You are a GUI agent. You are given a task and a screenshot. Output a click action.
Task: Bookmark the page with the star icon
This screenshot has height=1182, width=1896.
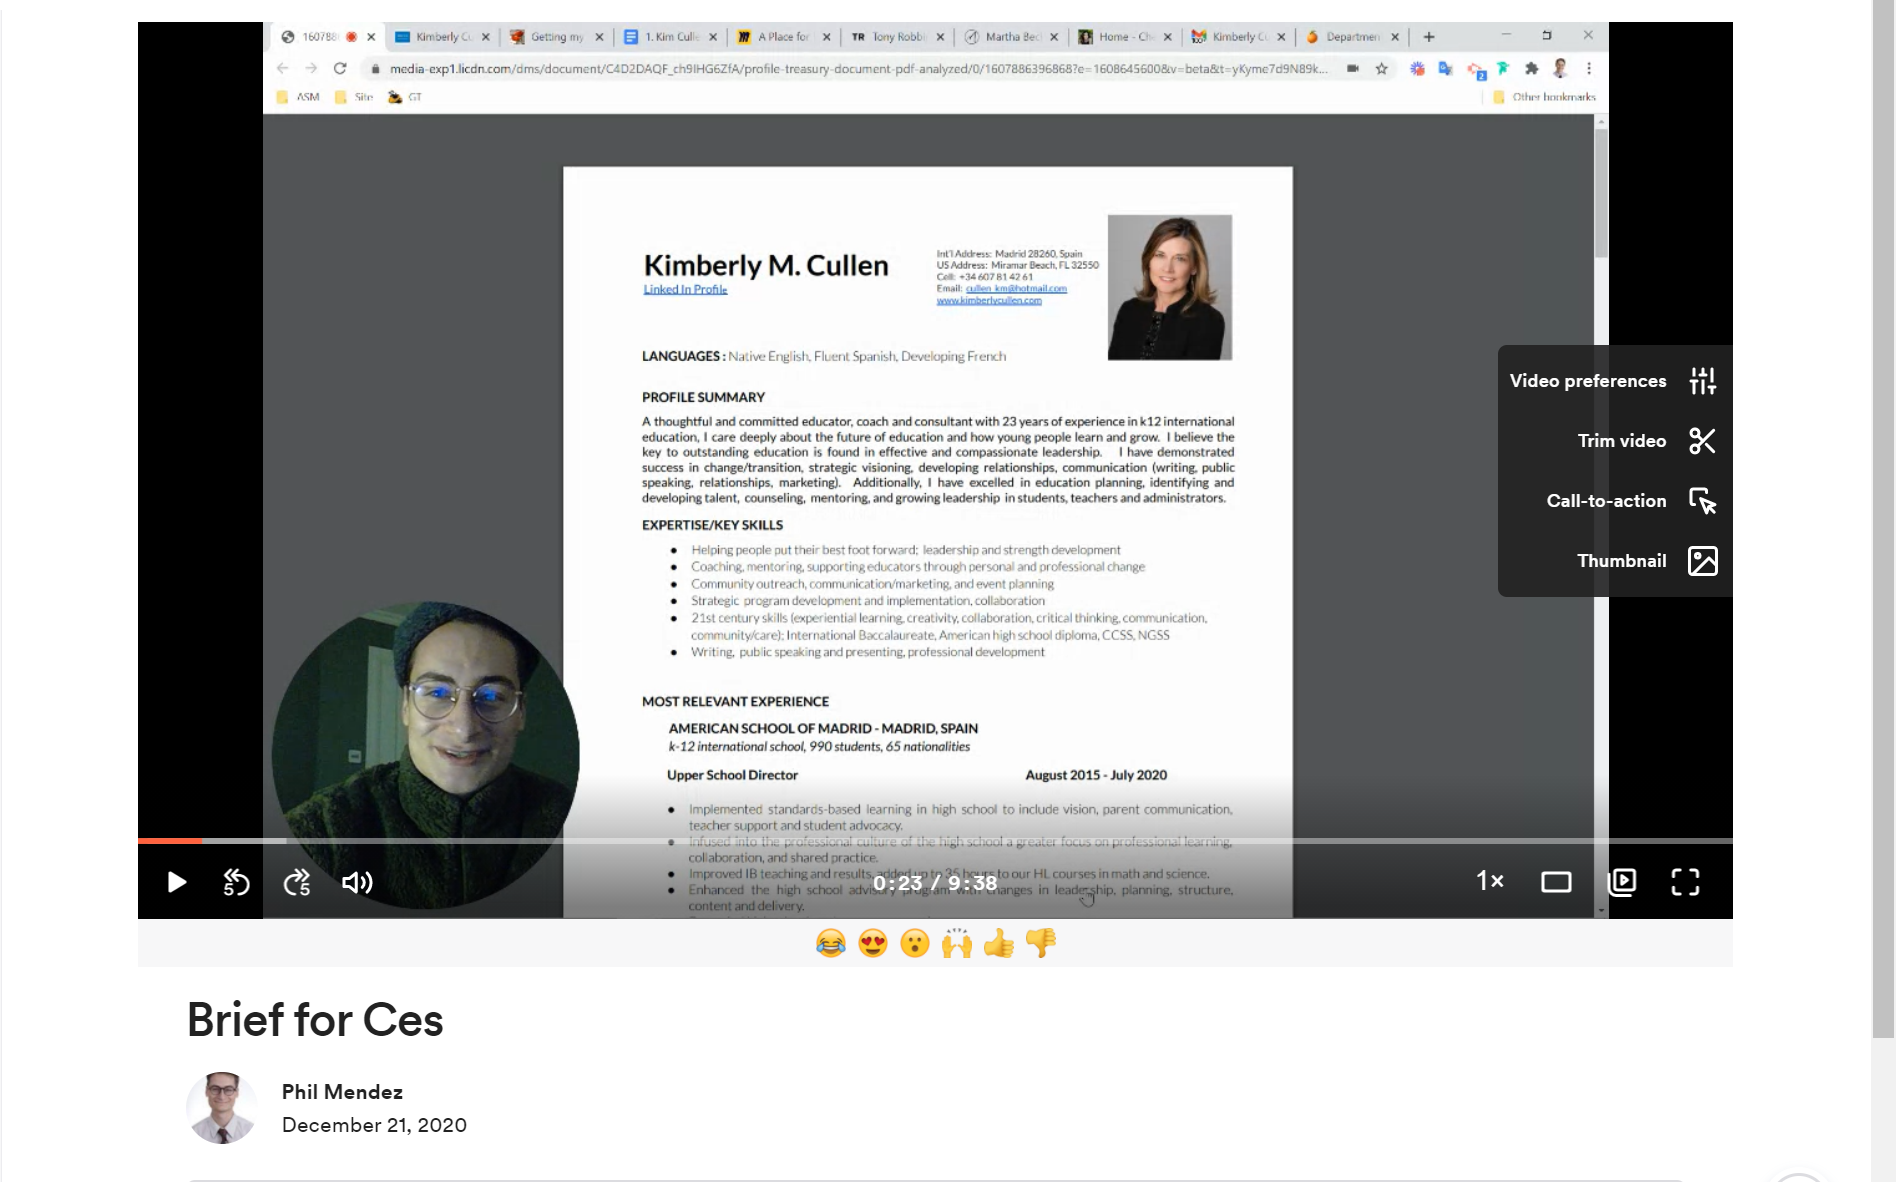coord(1382,70)
